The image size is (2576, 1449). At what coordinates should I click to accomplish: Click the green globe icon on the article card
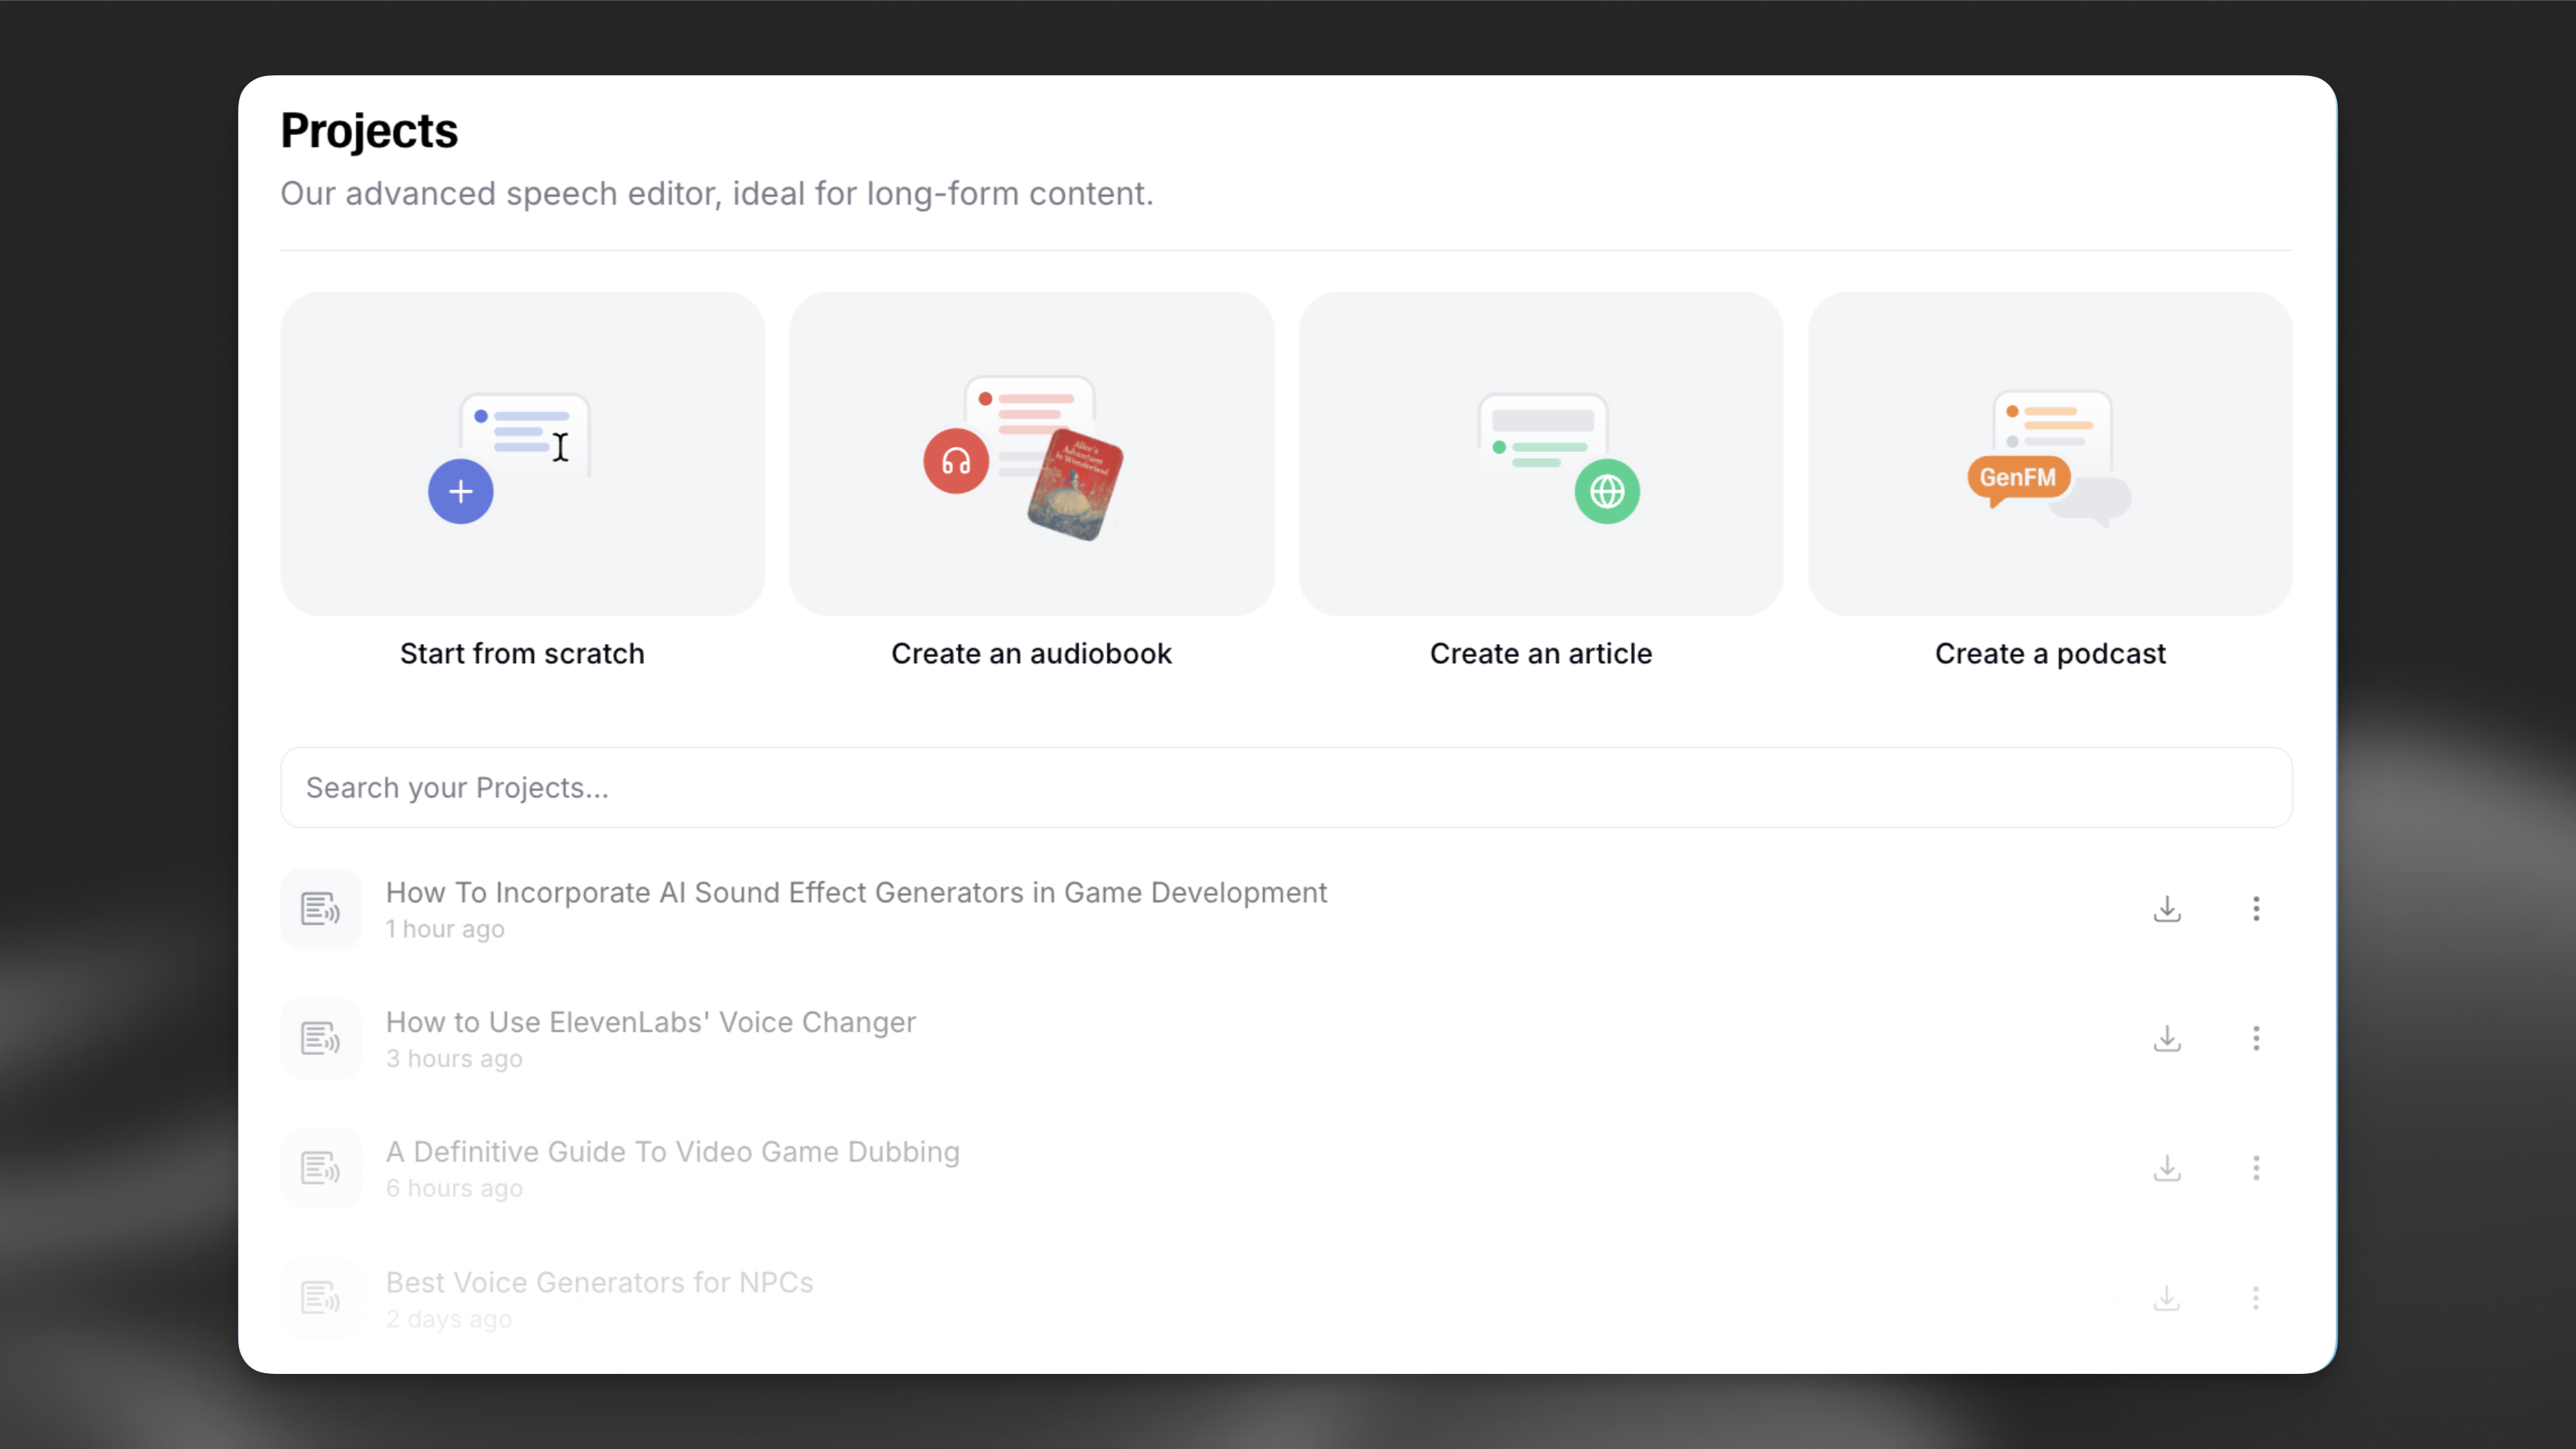point(1607,491)
